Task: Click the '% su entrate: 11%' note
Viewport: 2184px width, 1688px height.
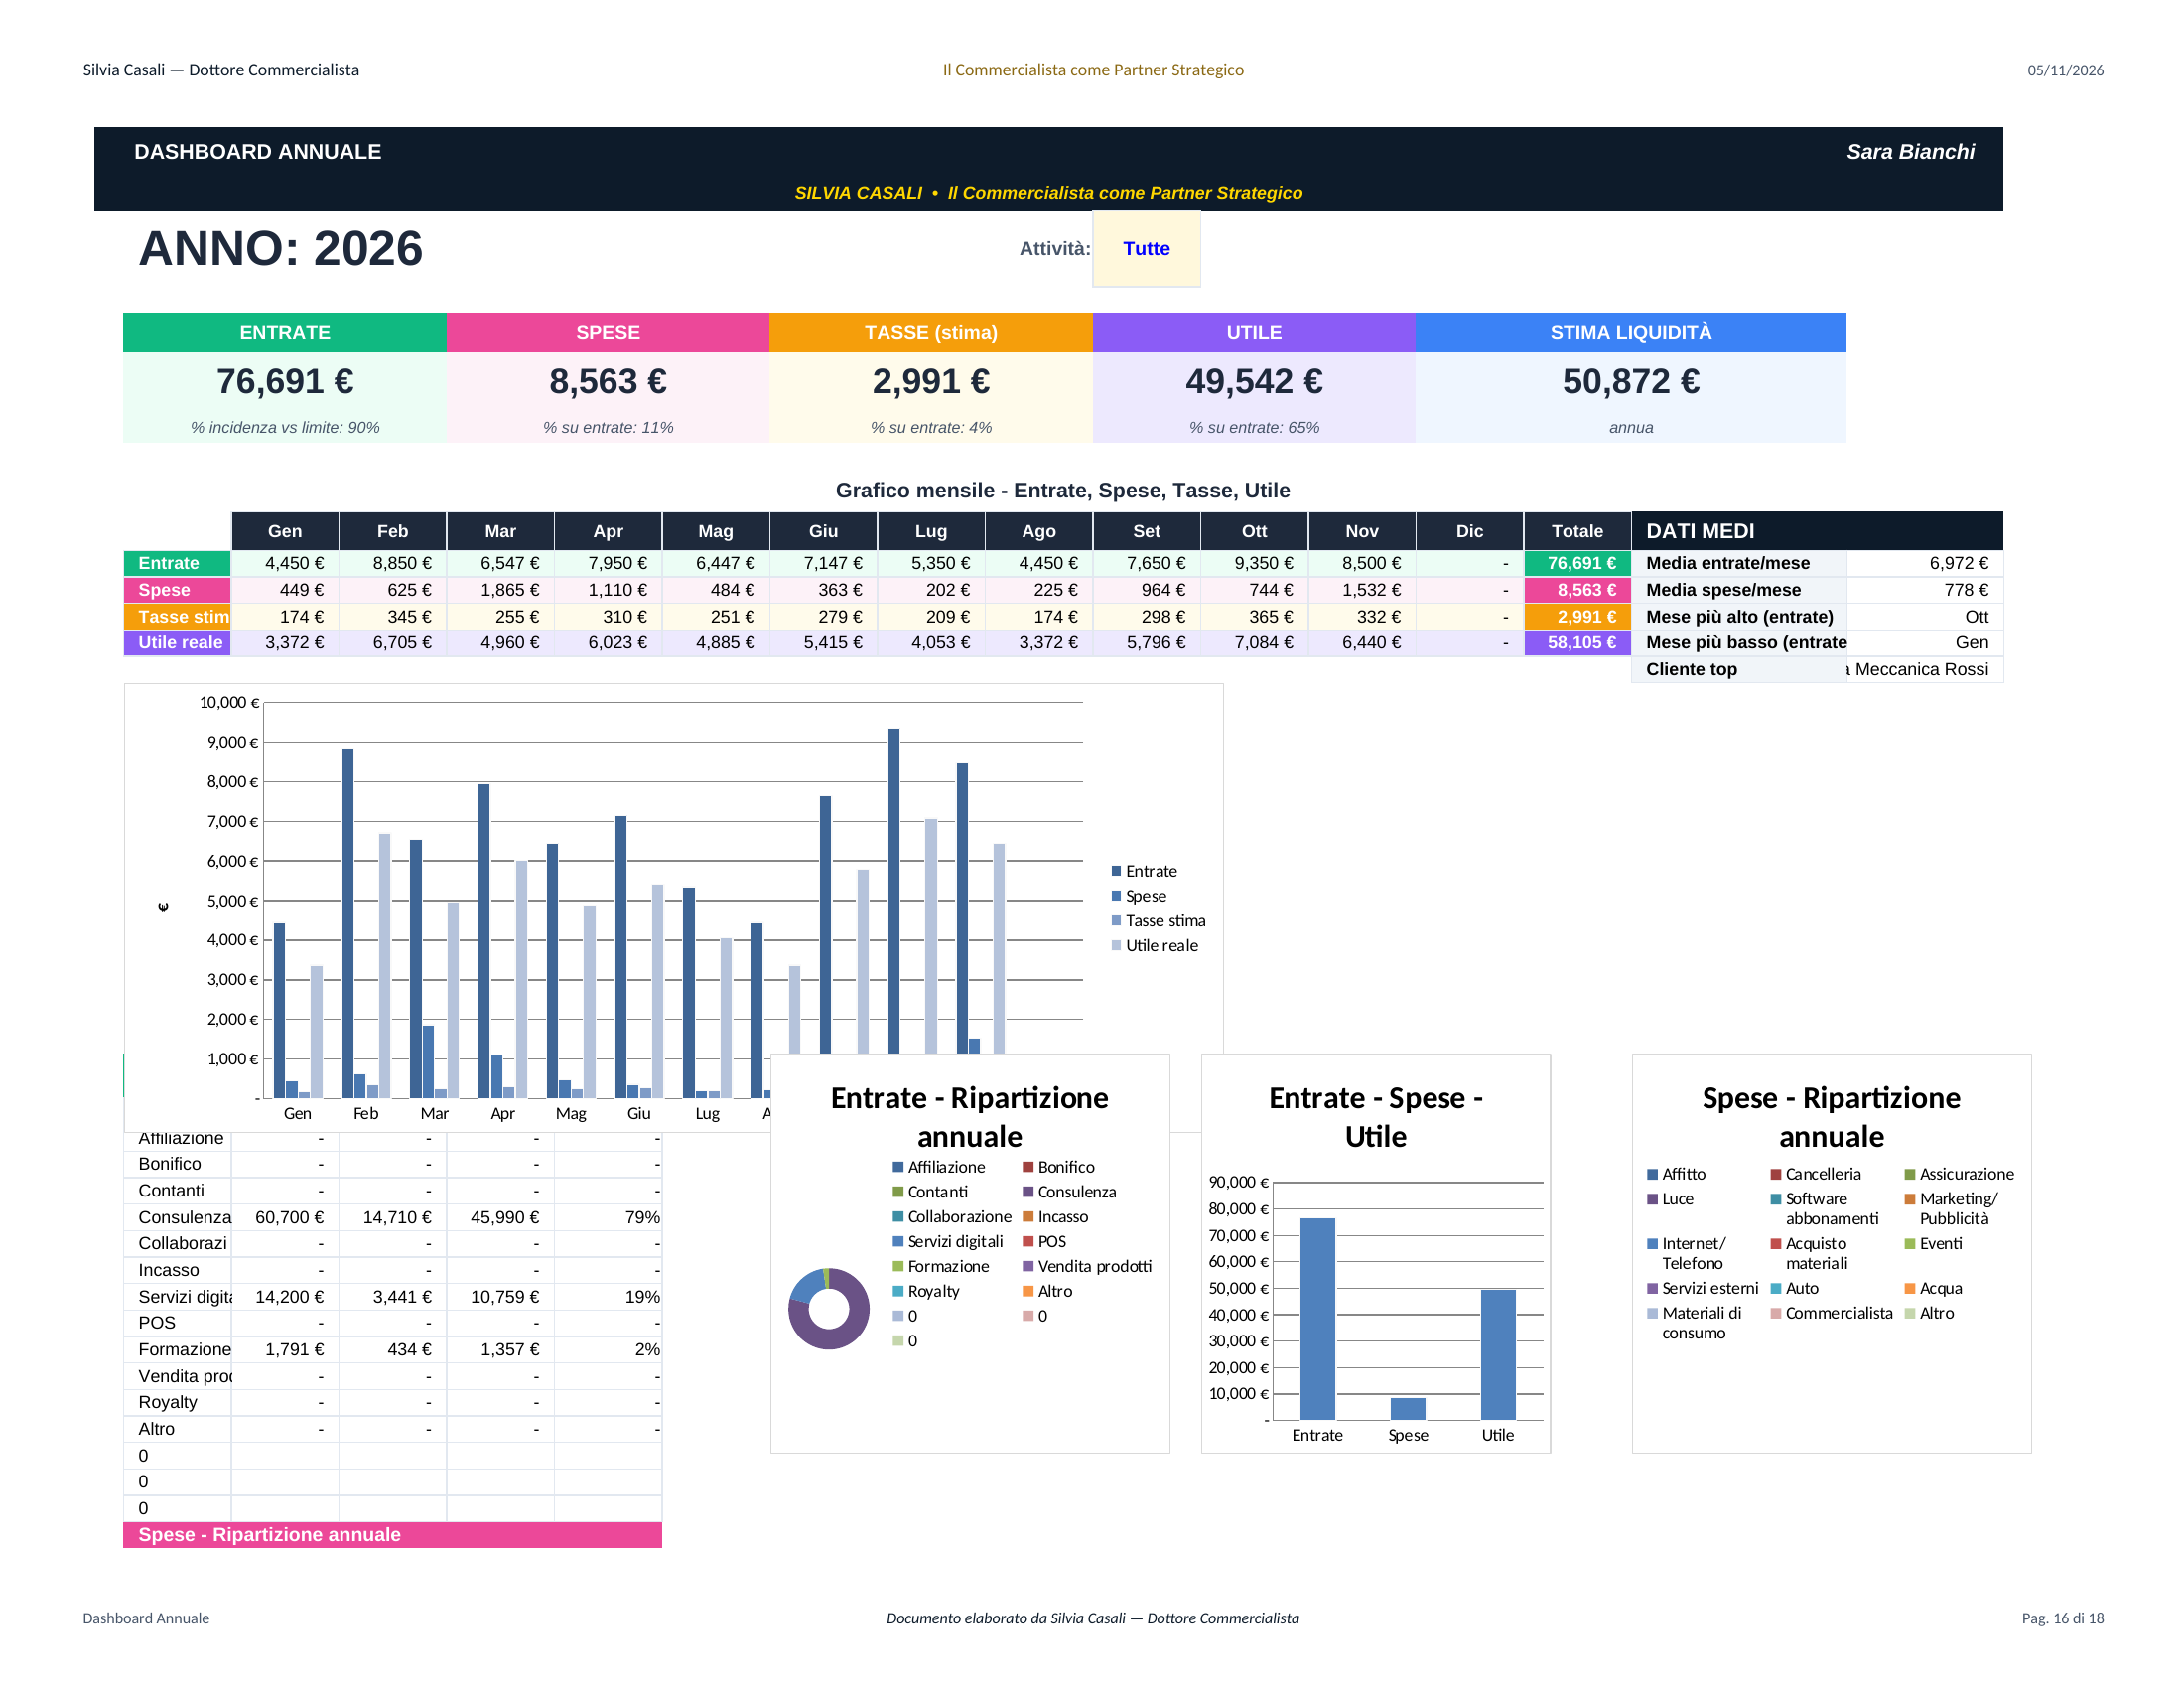Action: [608, 428]
